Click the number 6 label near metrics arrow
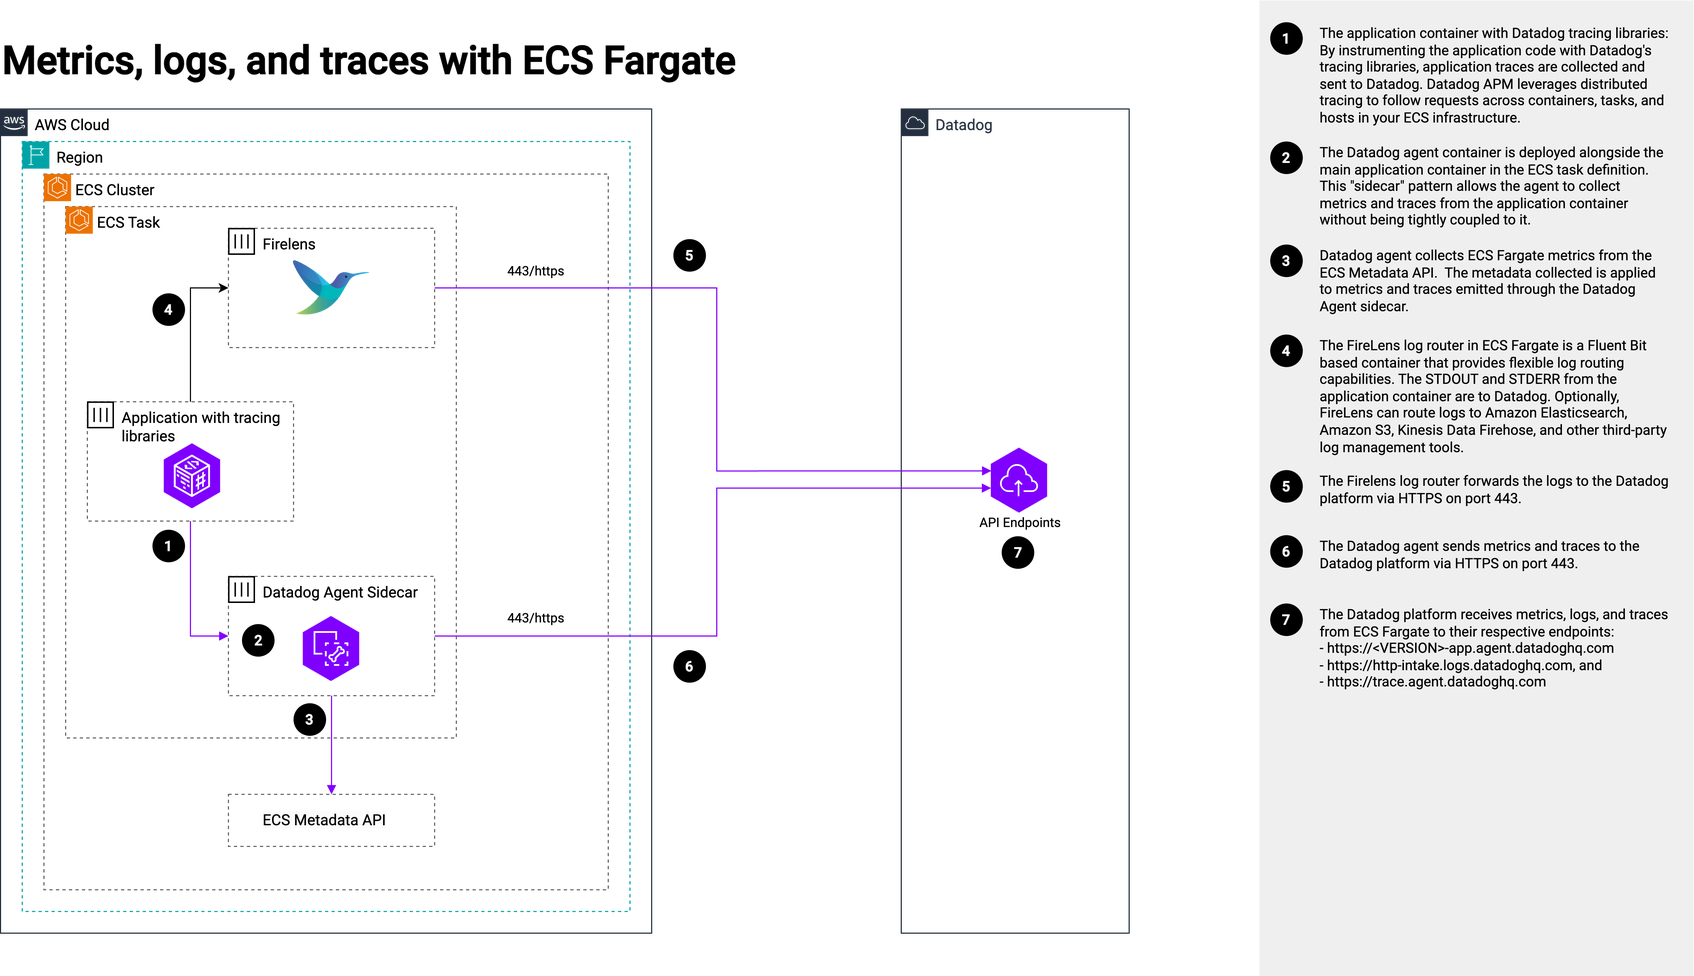 tap(688, 664)
